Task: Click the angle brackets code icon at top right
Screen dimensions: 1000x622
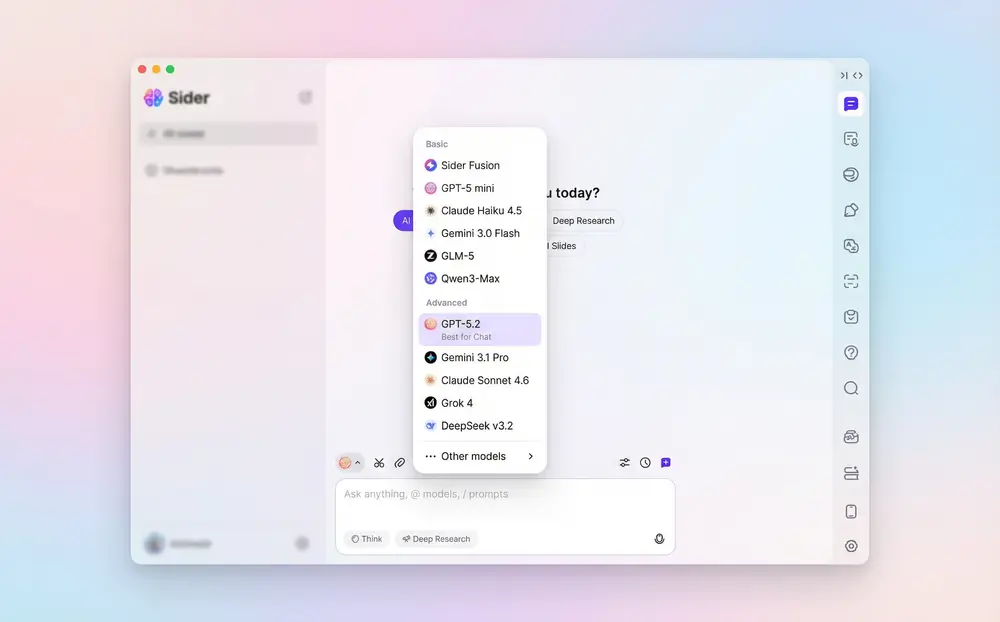Action: 858,75
